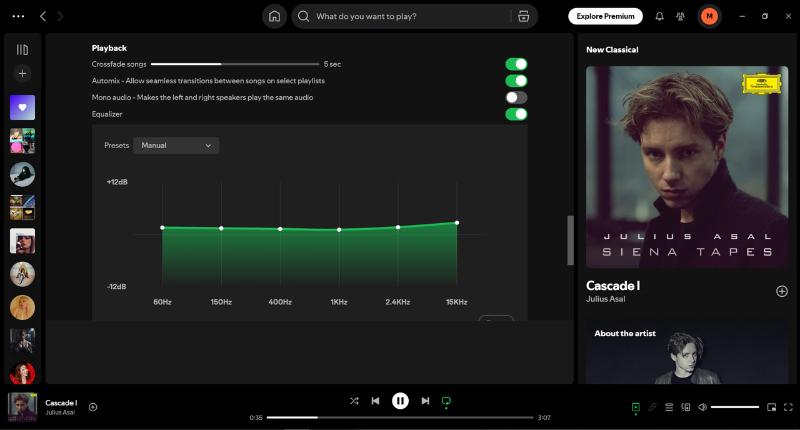Viewport: 800px width, 430px height.
Task: Open the miniplayer
Action: (x=771, y=407)
